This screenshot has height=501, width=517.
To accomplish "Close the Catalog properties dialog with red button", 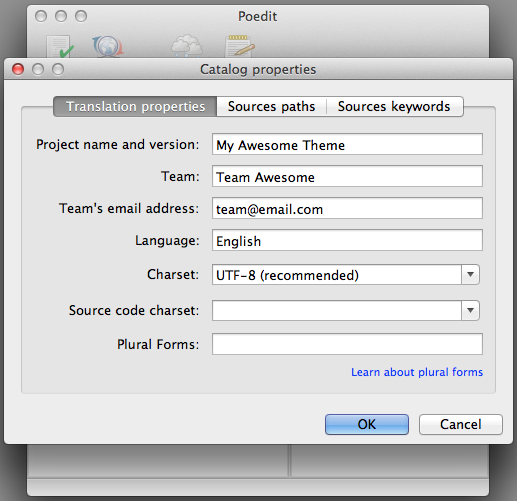I will click(x=18, y=69).
